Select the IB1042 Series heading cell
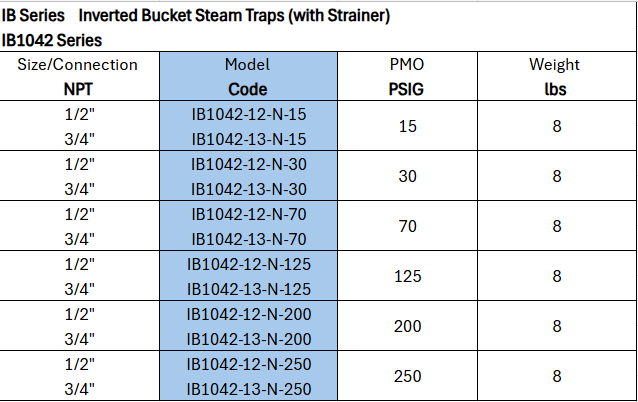 [52, 41]
